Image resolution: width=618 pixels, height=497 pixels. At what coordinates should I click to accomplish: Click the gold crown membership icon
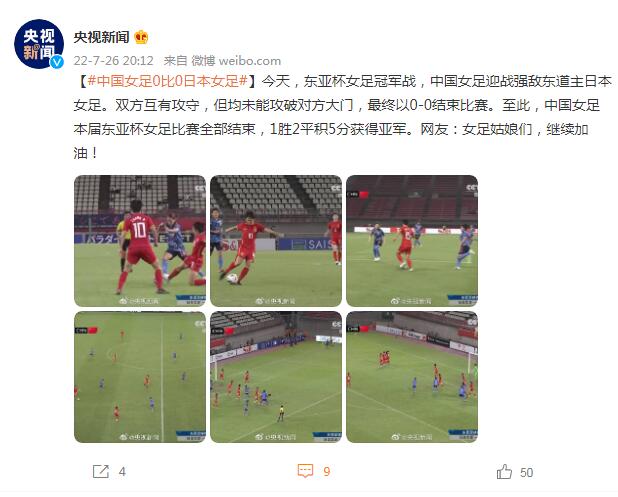pyautogui.click(x=141, y=37)
